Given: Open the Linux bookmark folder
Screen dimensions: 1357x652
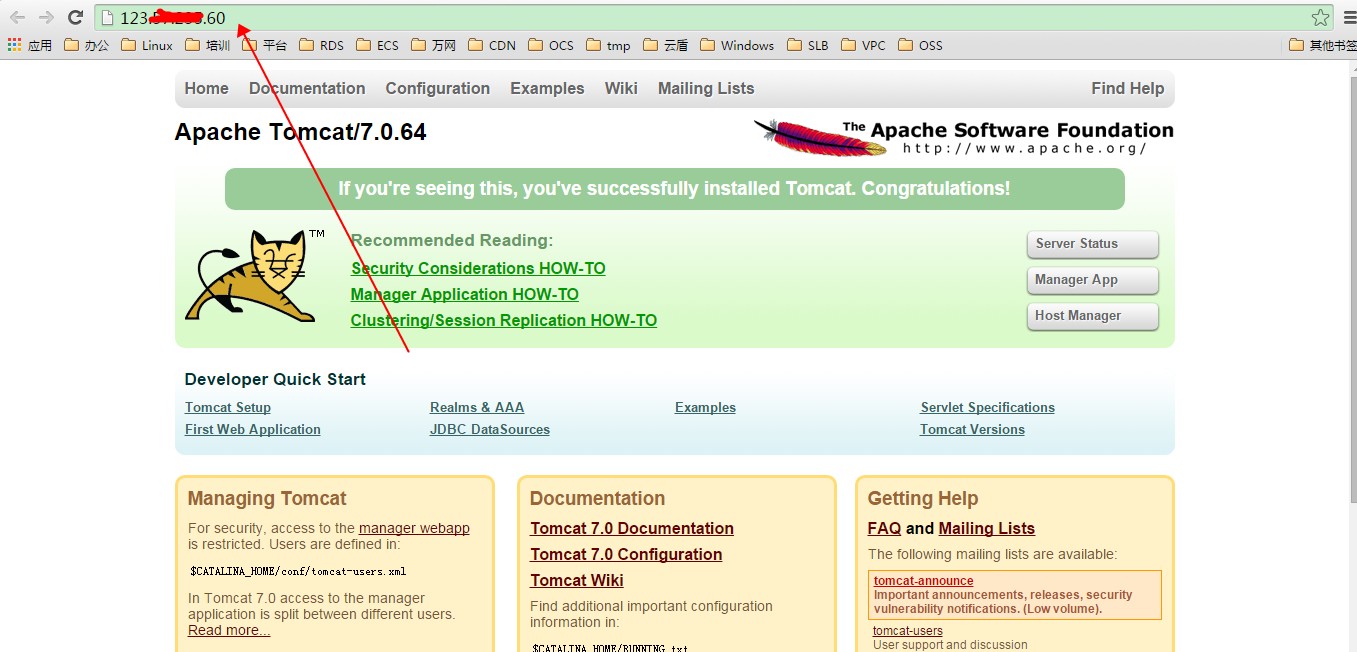Looking at the screenshot, I should [146, 45].
